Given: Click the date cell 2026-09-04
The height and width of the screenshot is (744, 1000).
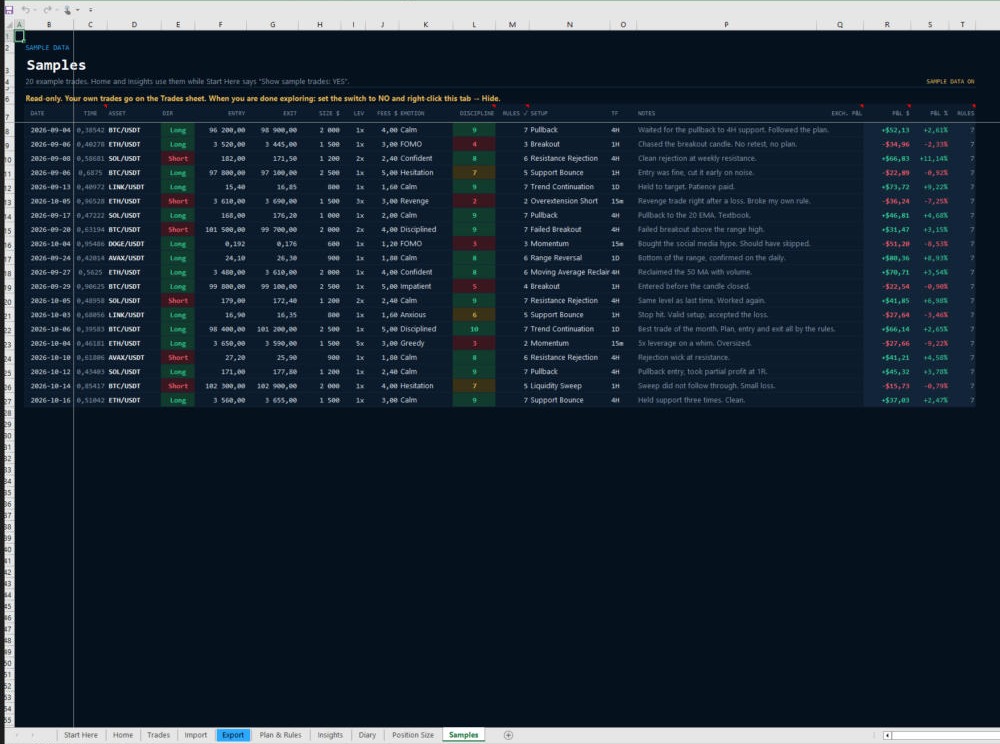Looking at the screenshot, I should 48,130.
